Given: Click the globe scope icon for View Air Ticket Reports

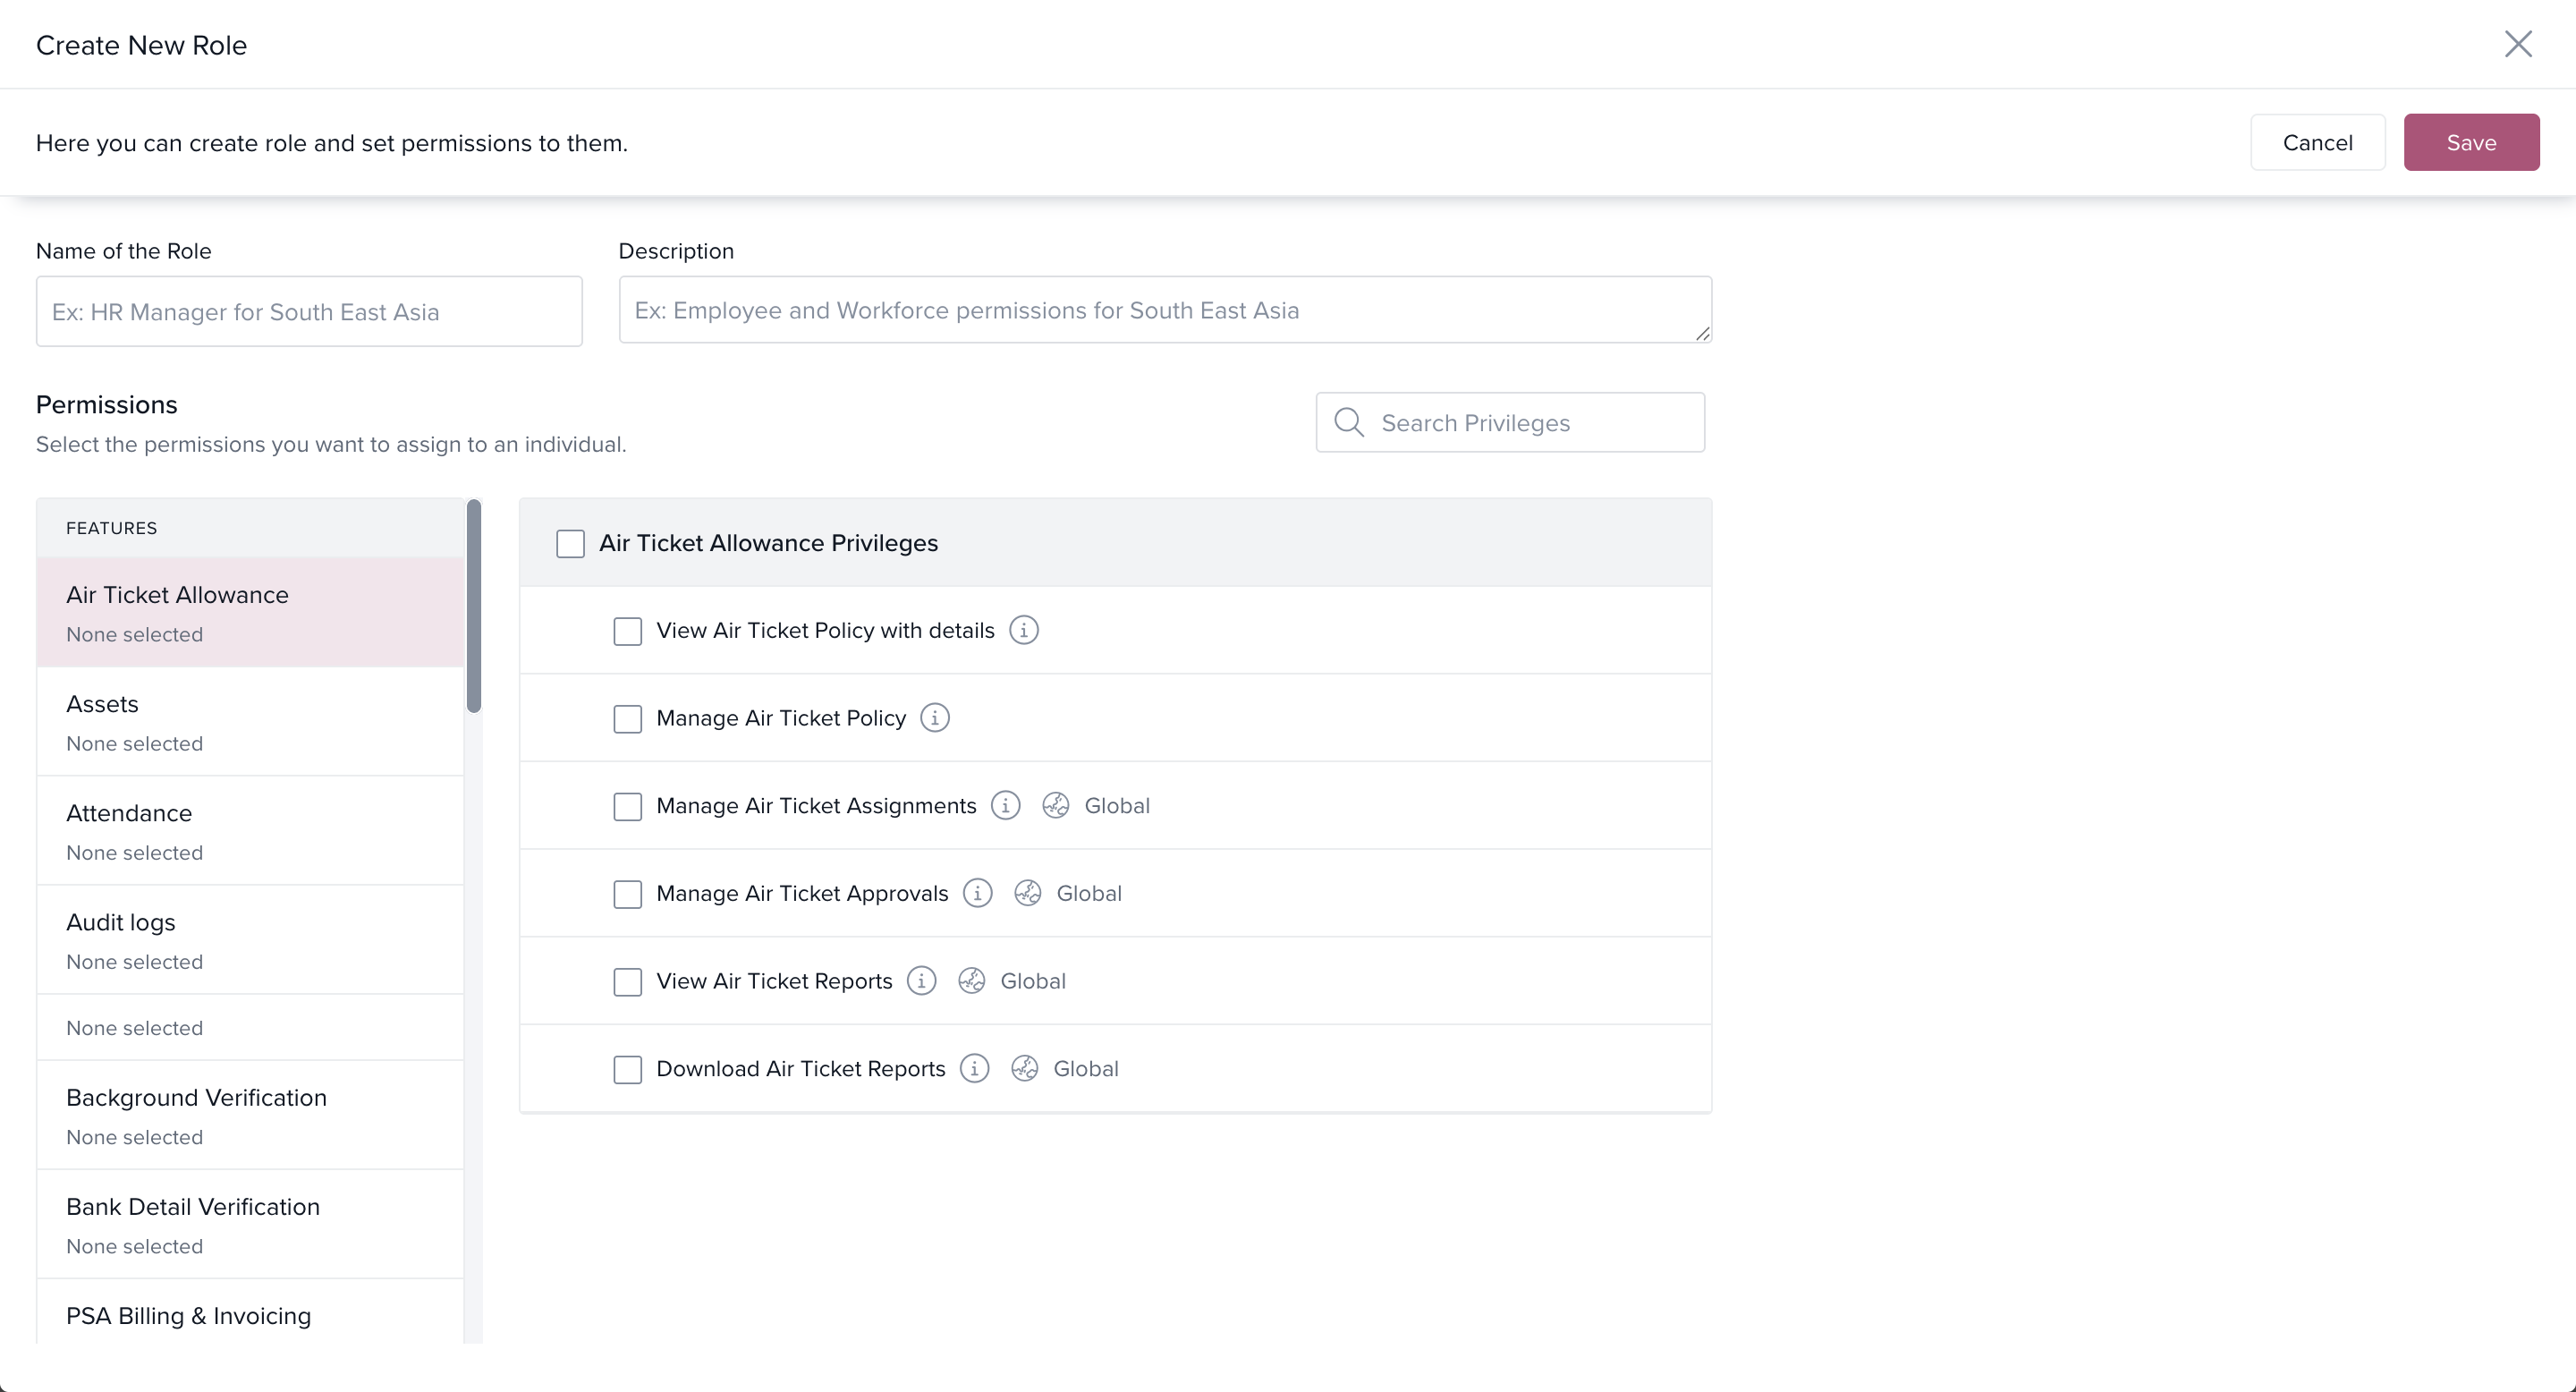Looking at the screenshot, I should click(x=971, y=981).
